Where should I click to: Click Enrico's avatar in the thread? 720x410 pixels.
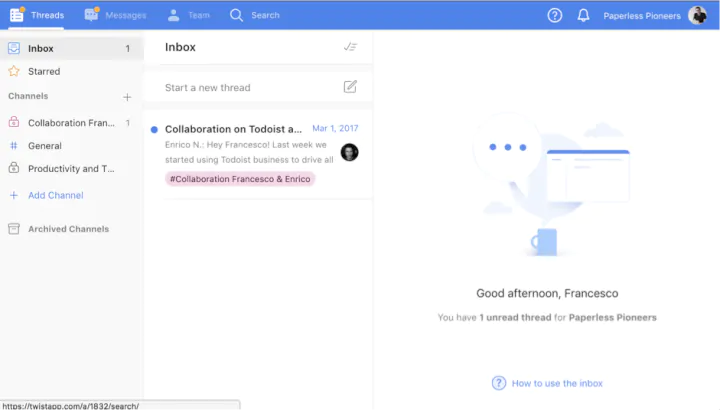pyautogui.click(x=349, y=152)
